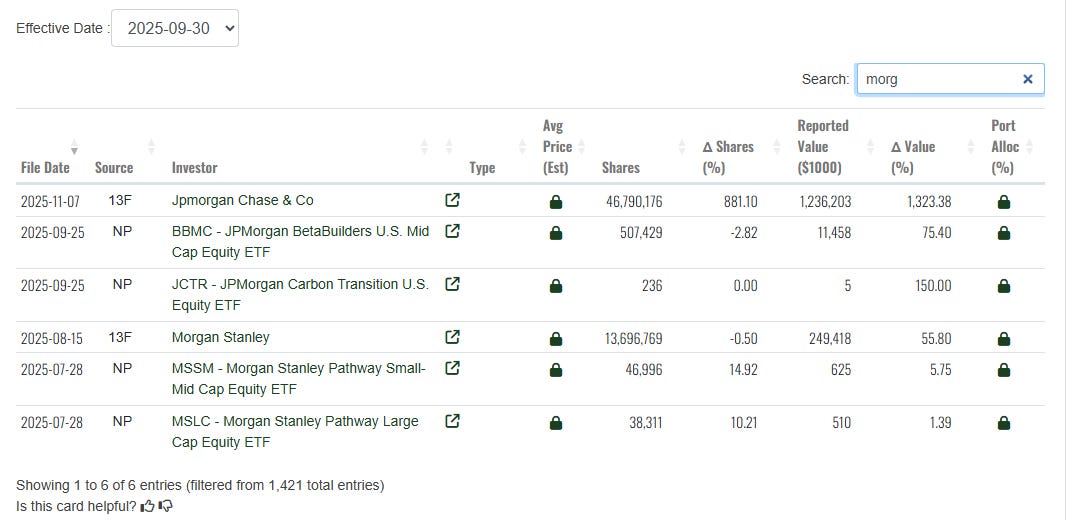
Task: Select reported value 249,418
Action: 829,339
